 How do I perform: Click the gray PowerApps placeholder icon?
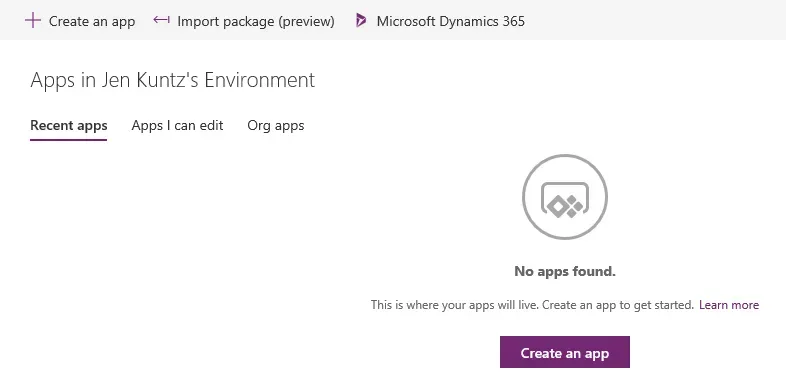click(x=565, y=199)
